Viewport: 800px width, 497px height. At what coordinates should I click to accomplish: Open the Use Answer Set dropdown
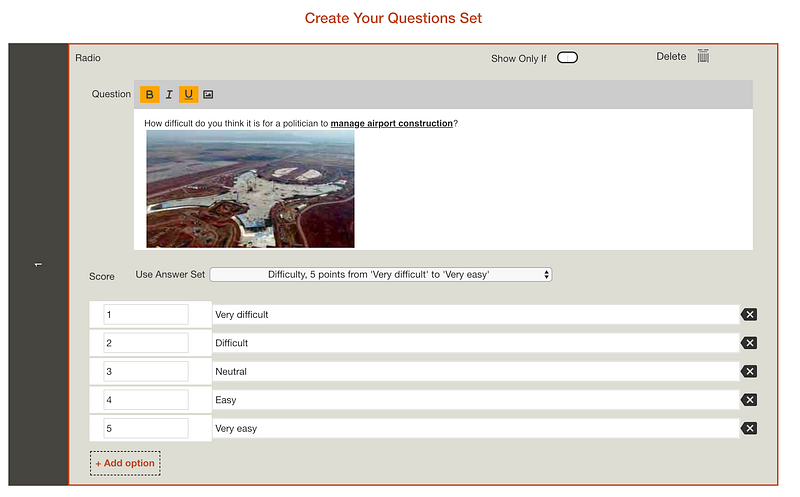pyautogui.click(x=380, y=275)
